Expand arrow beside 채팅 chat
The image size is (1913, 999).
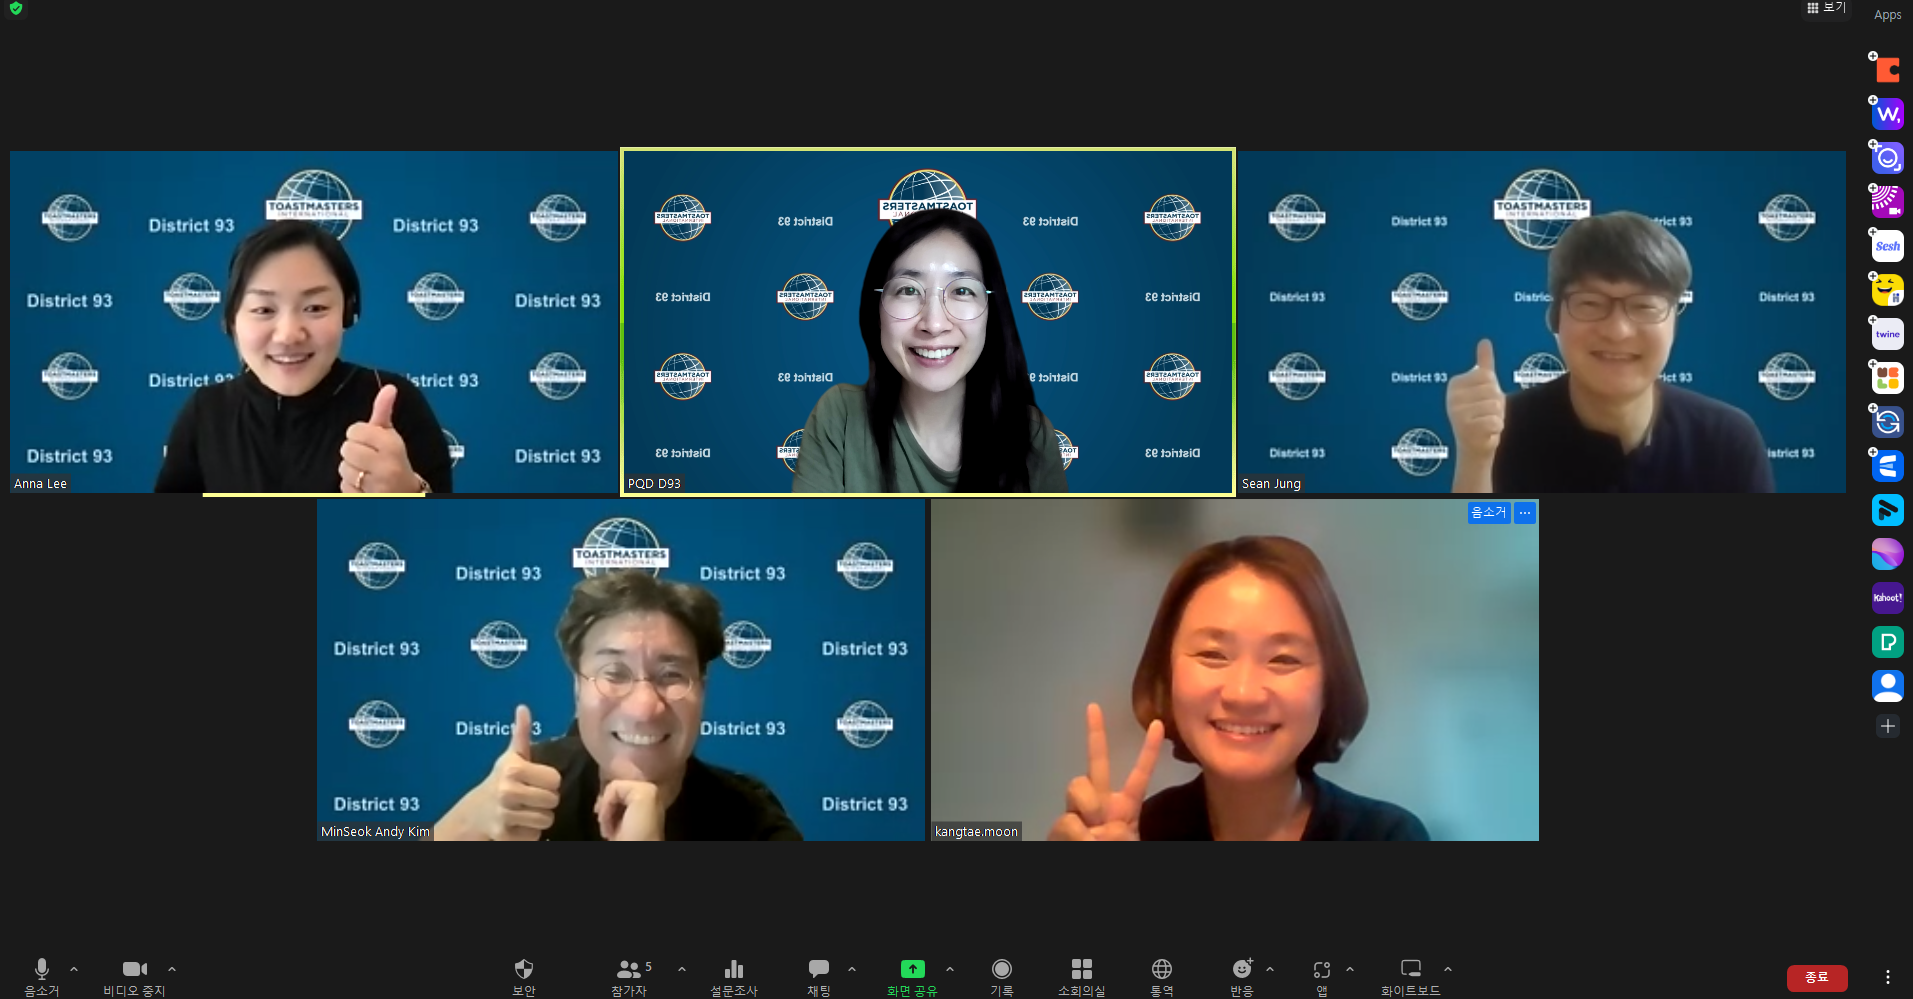point(852,969)
